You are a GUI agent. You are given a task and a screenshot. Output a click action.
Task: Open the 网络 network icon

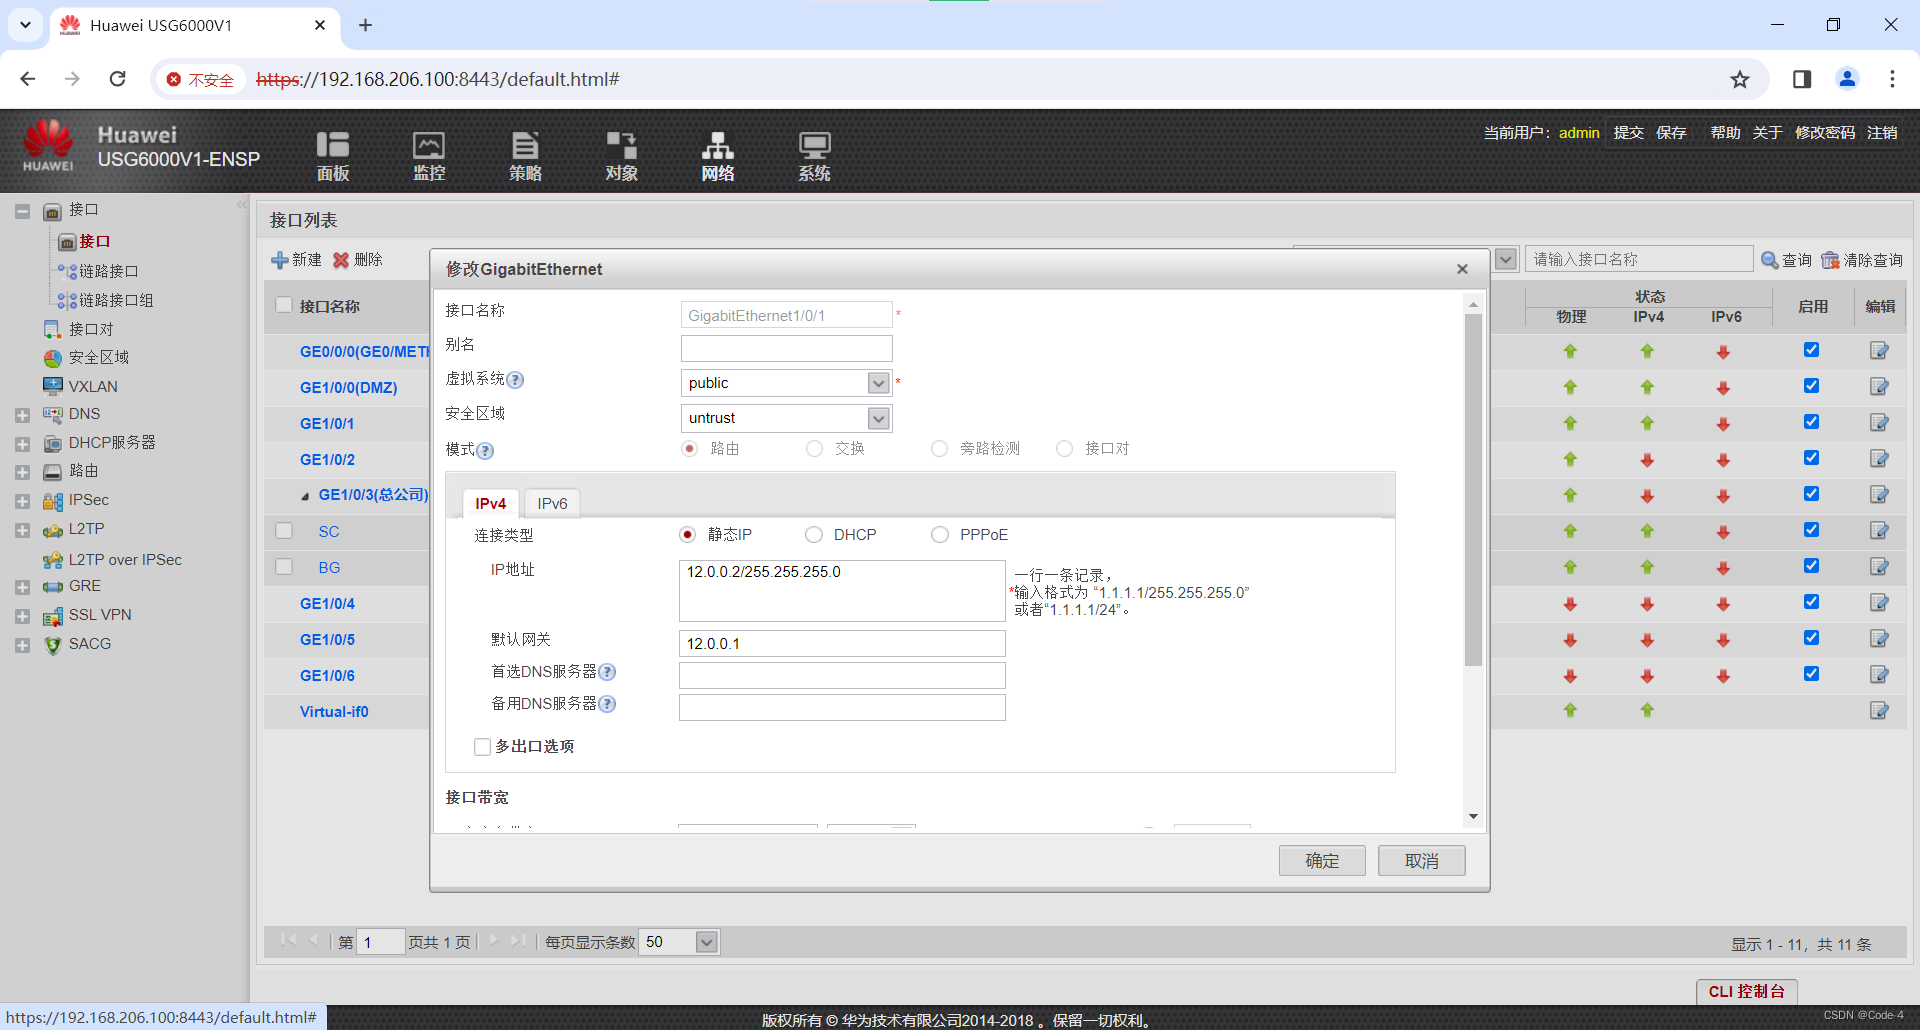tap(718, 156)
